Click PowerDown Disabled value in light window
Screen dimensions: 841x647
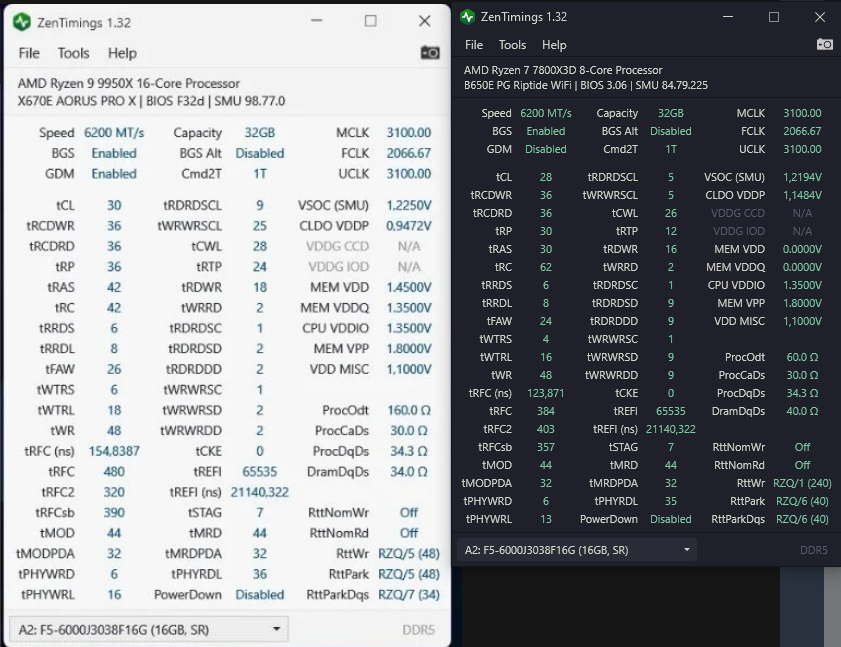[260, 594]
